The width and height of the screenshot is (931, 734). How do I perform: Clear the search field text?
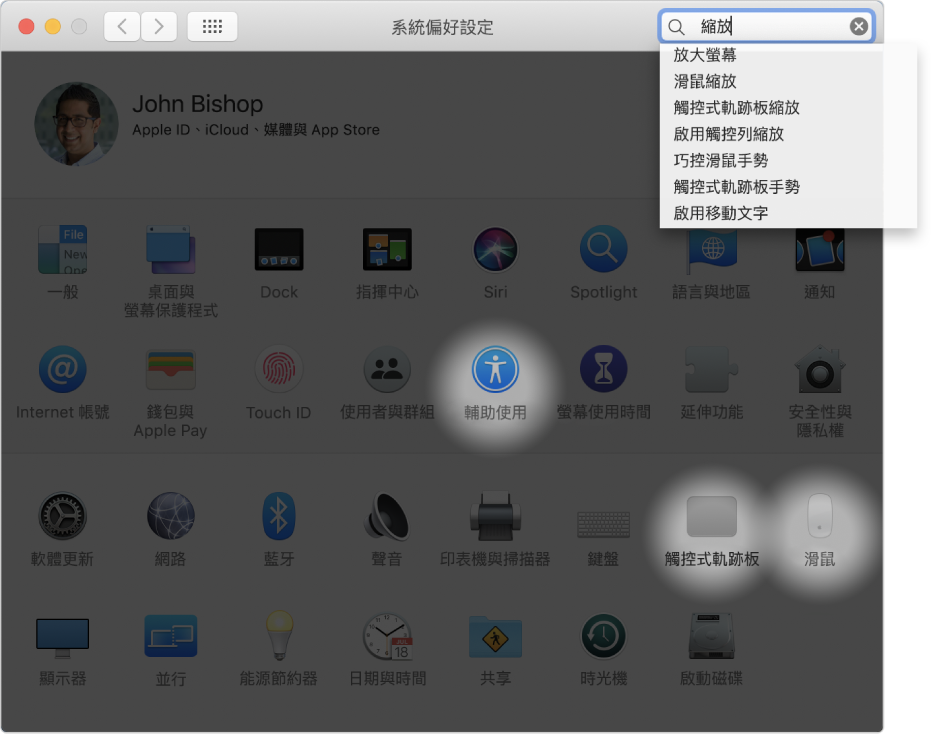pyautogui.click(x=859, y=26)
